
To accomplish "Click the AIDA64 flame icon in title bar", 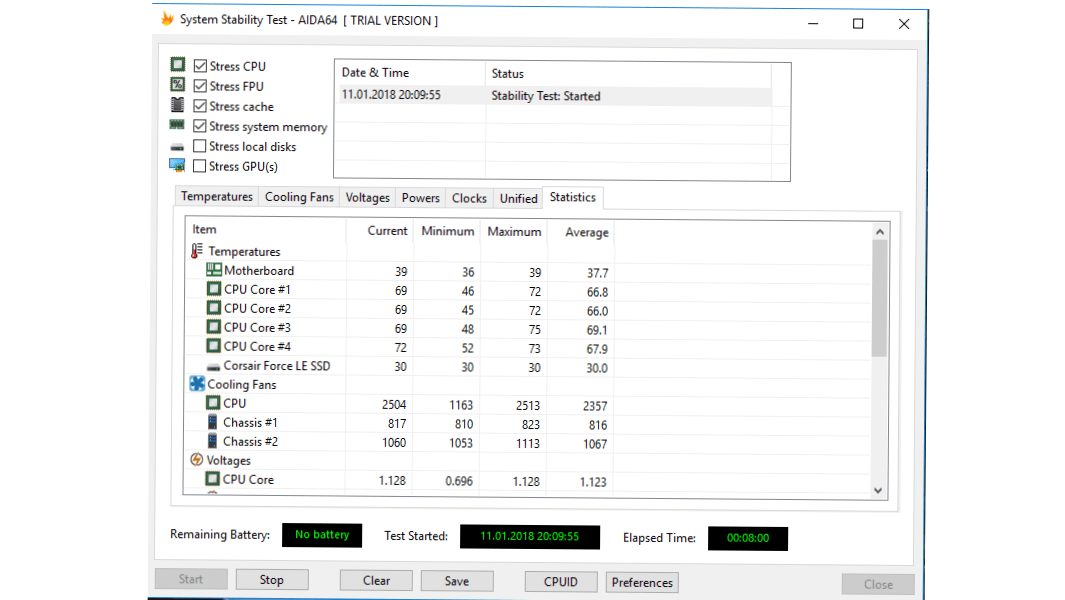I will click(167, 19).
